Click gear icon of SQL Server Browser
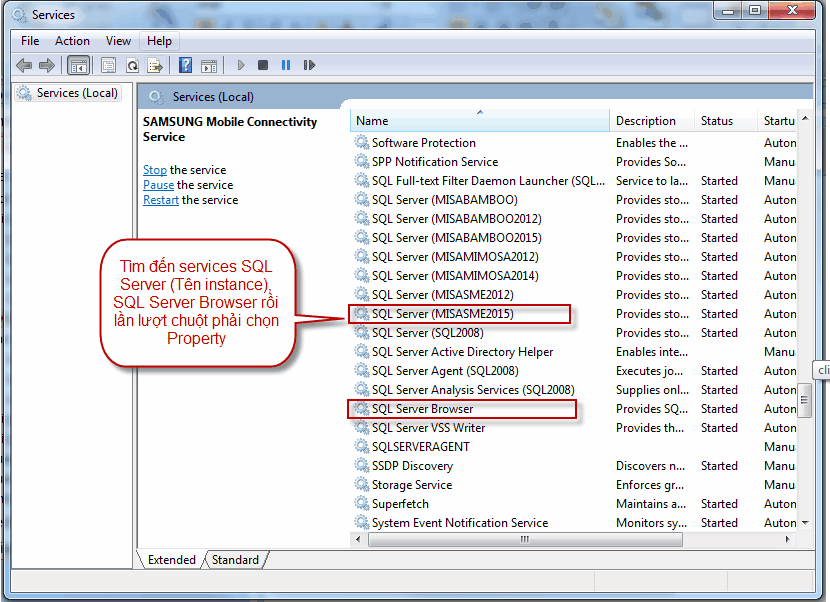Image resolution: width=830 pixels, height=602 pixels. [362, 409]
